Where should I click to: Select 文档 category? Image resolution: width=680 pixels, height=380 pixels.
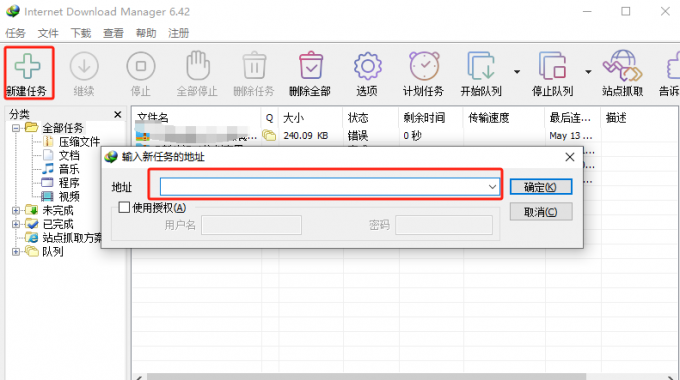click(69, 155)
